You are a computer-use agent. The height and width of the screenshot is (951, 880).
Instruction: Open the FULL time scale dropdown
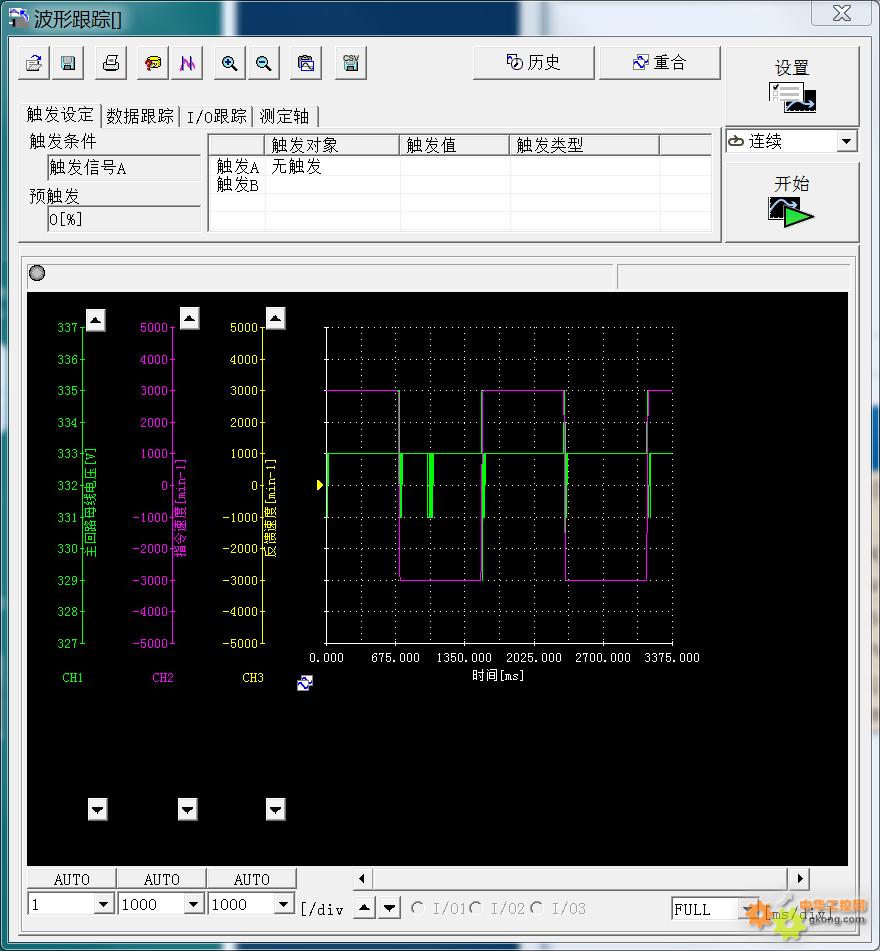coord(746,909)
